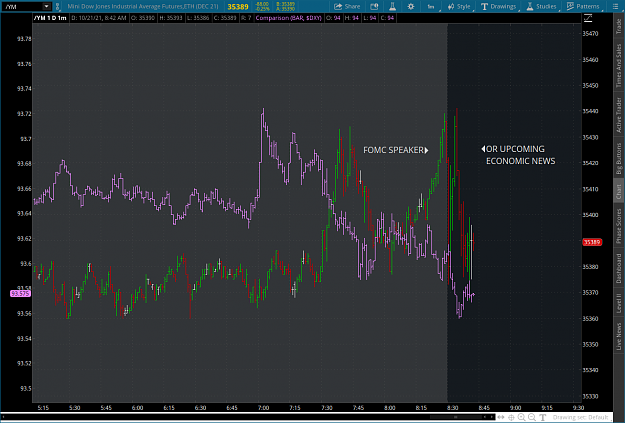
Task: Click the /YM 1 D 1m chart label
Action: [50, 18]
